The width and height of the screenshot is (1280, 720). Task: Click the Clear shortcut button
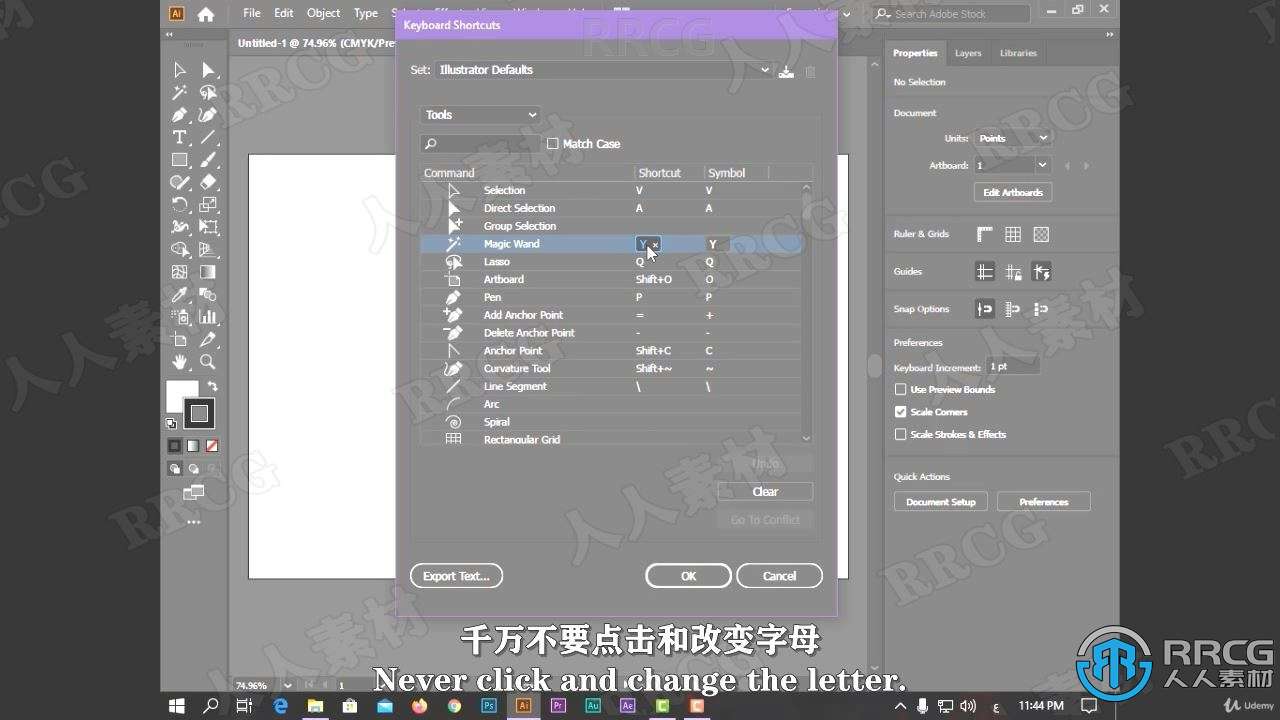tap(765, 492)
